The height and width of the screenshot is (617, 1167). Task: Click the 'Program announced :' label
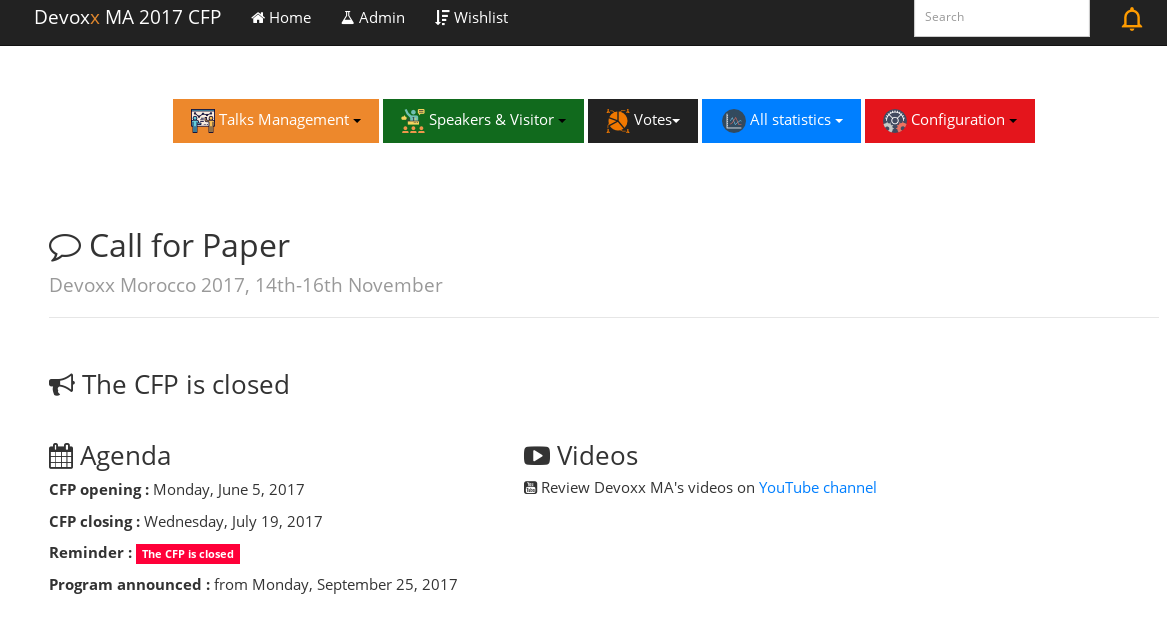coord(130,585)
